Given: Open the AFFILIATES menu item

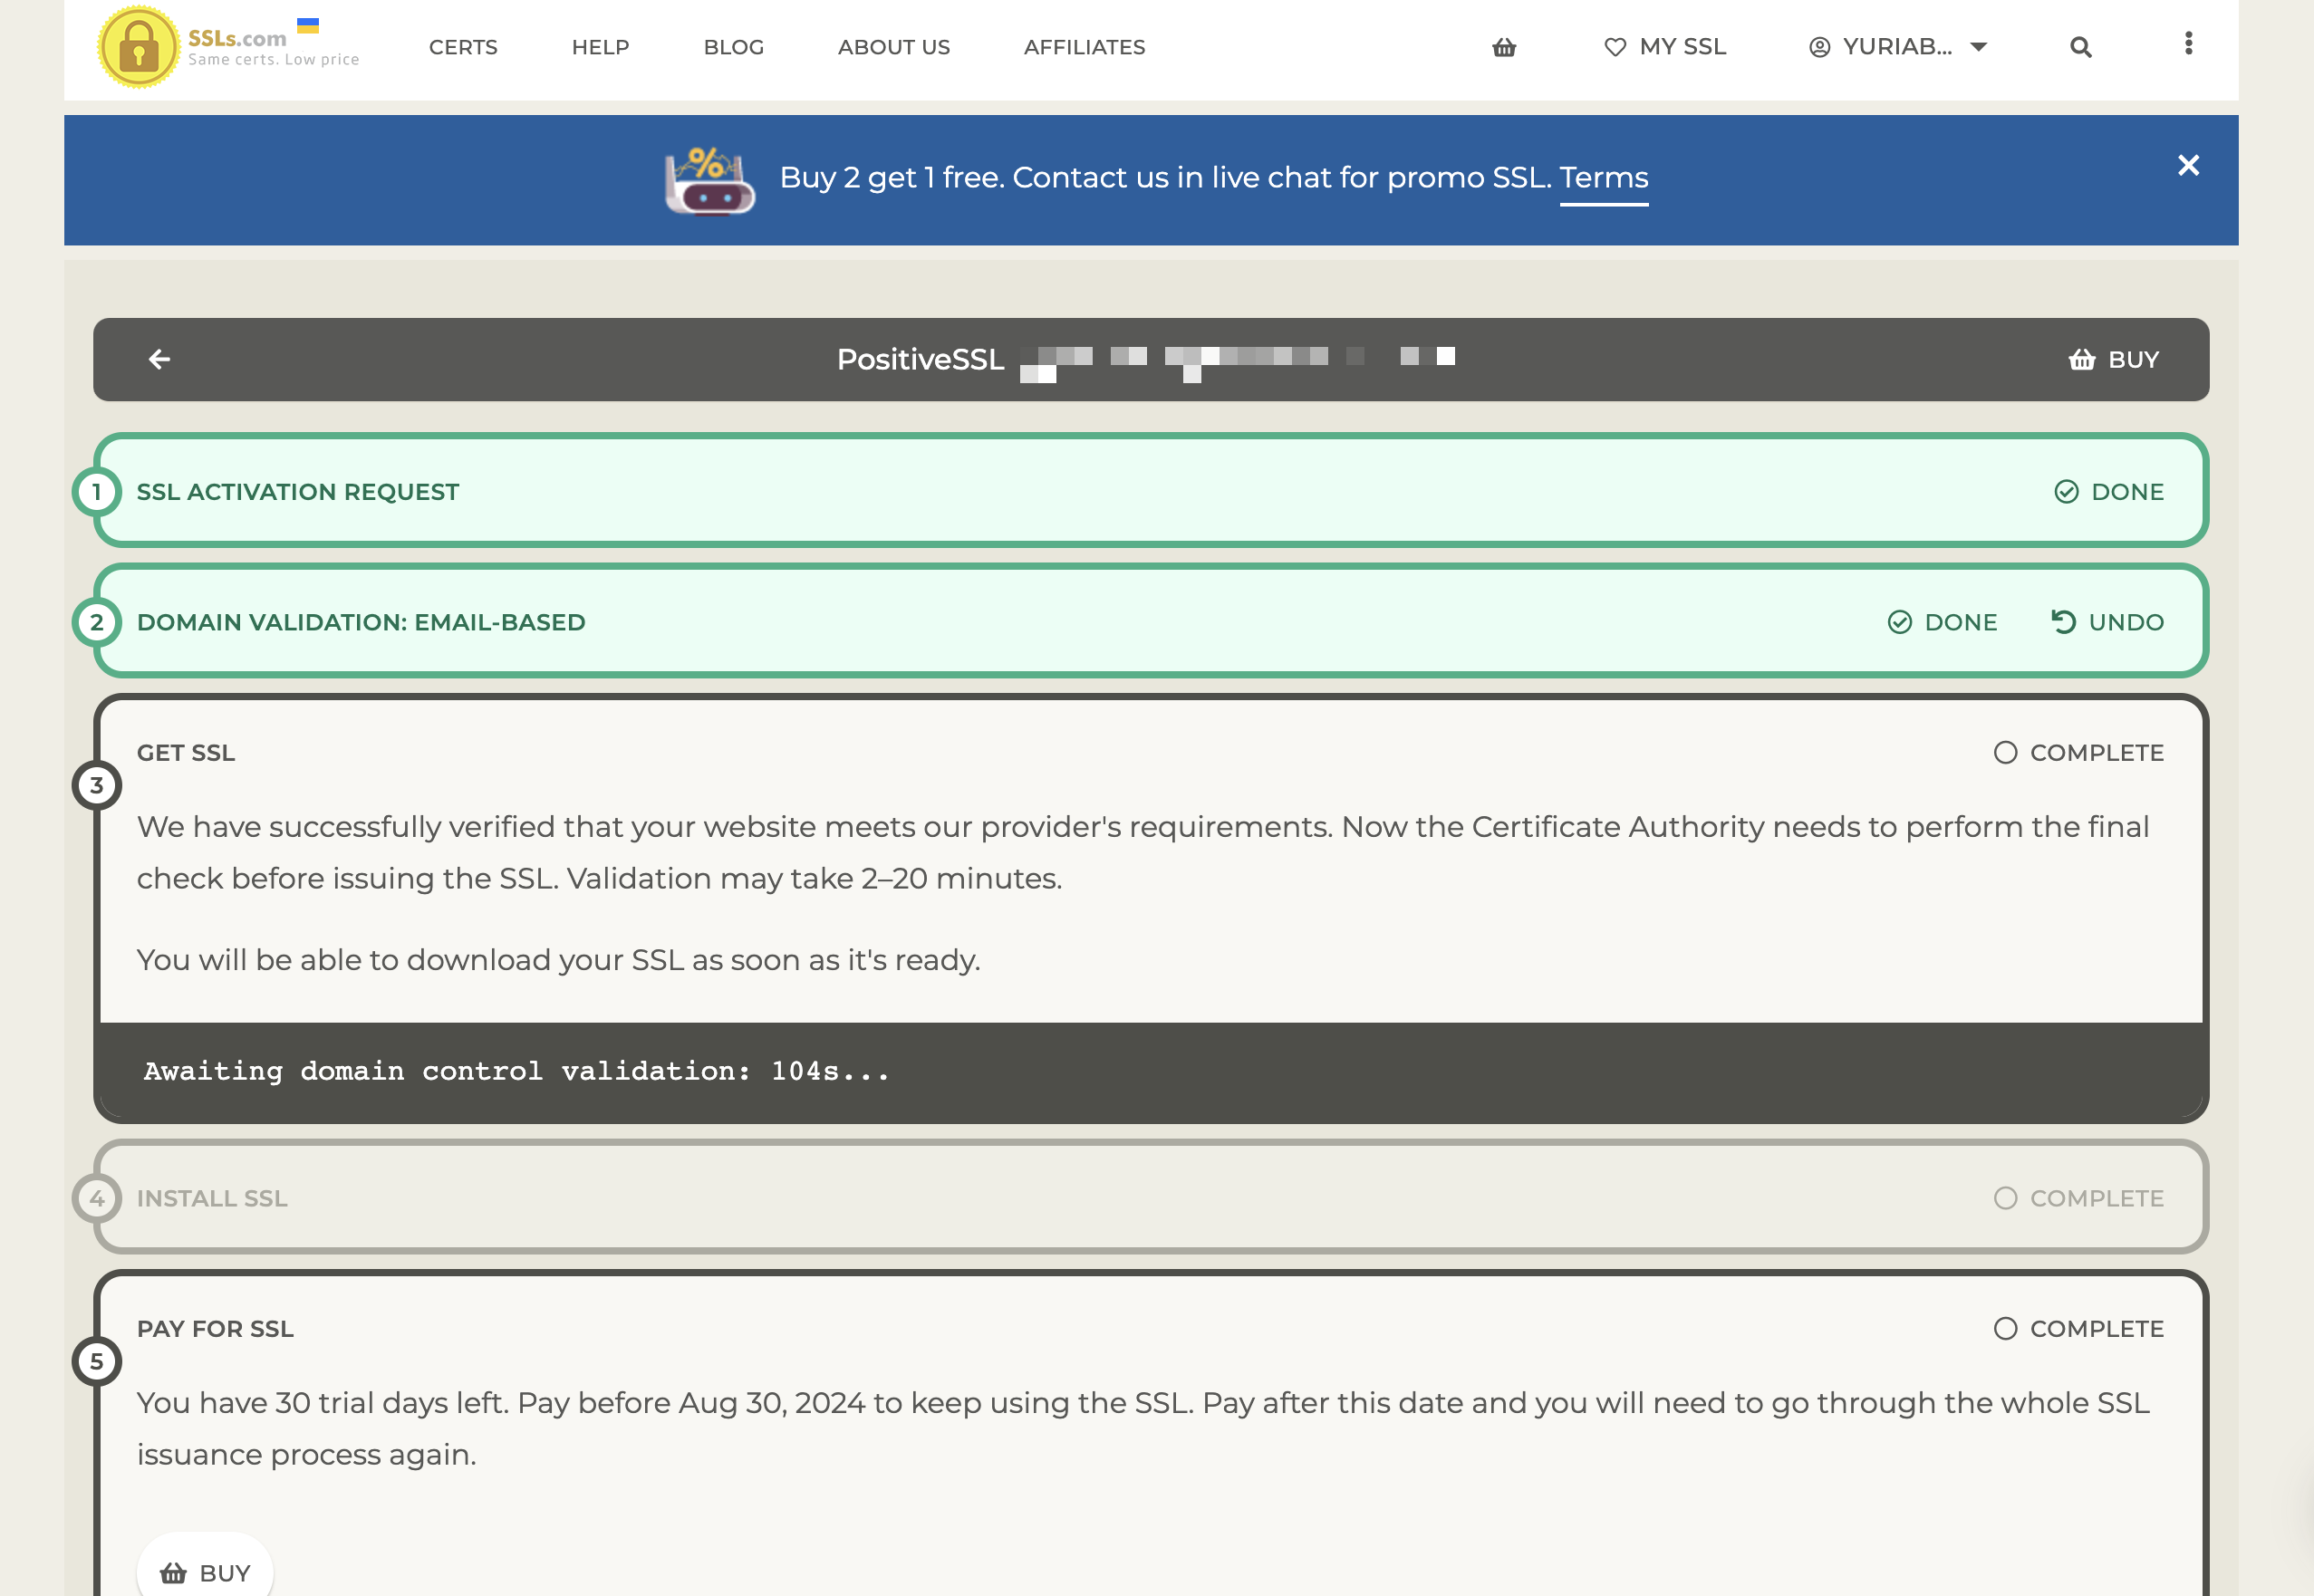Looking at the screenshot, I should click(x=1084, y=47).
